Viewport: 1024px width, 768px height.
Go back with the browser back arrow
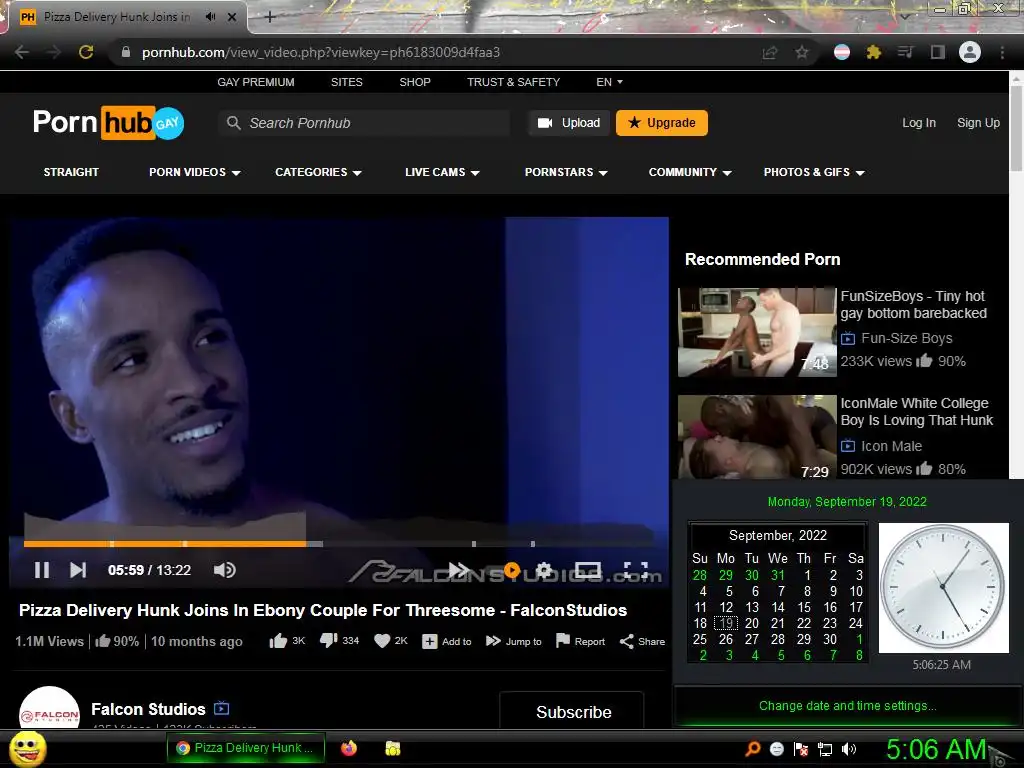point(22,52)
